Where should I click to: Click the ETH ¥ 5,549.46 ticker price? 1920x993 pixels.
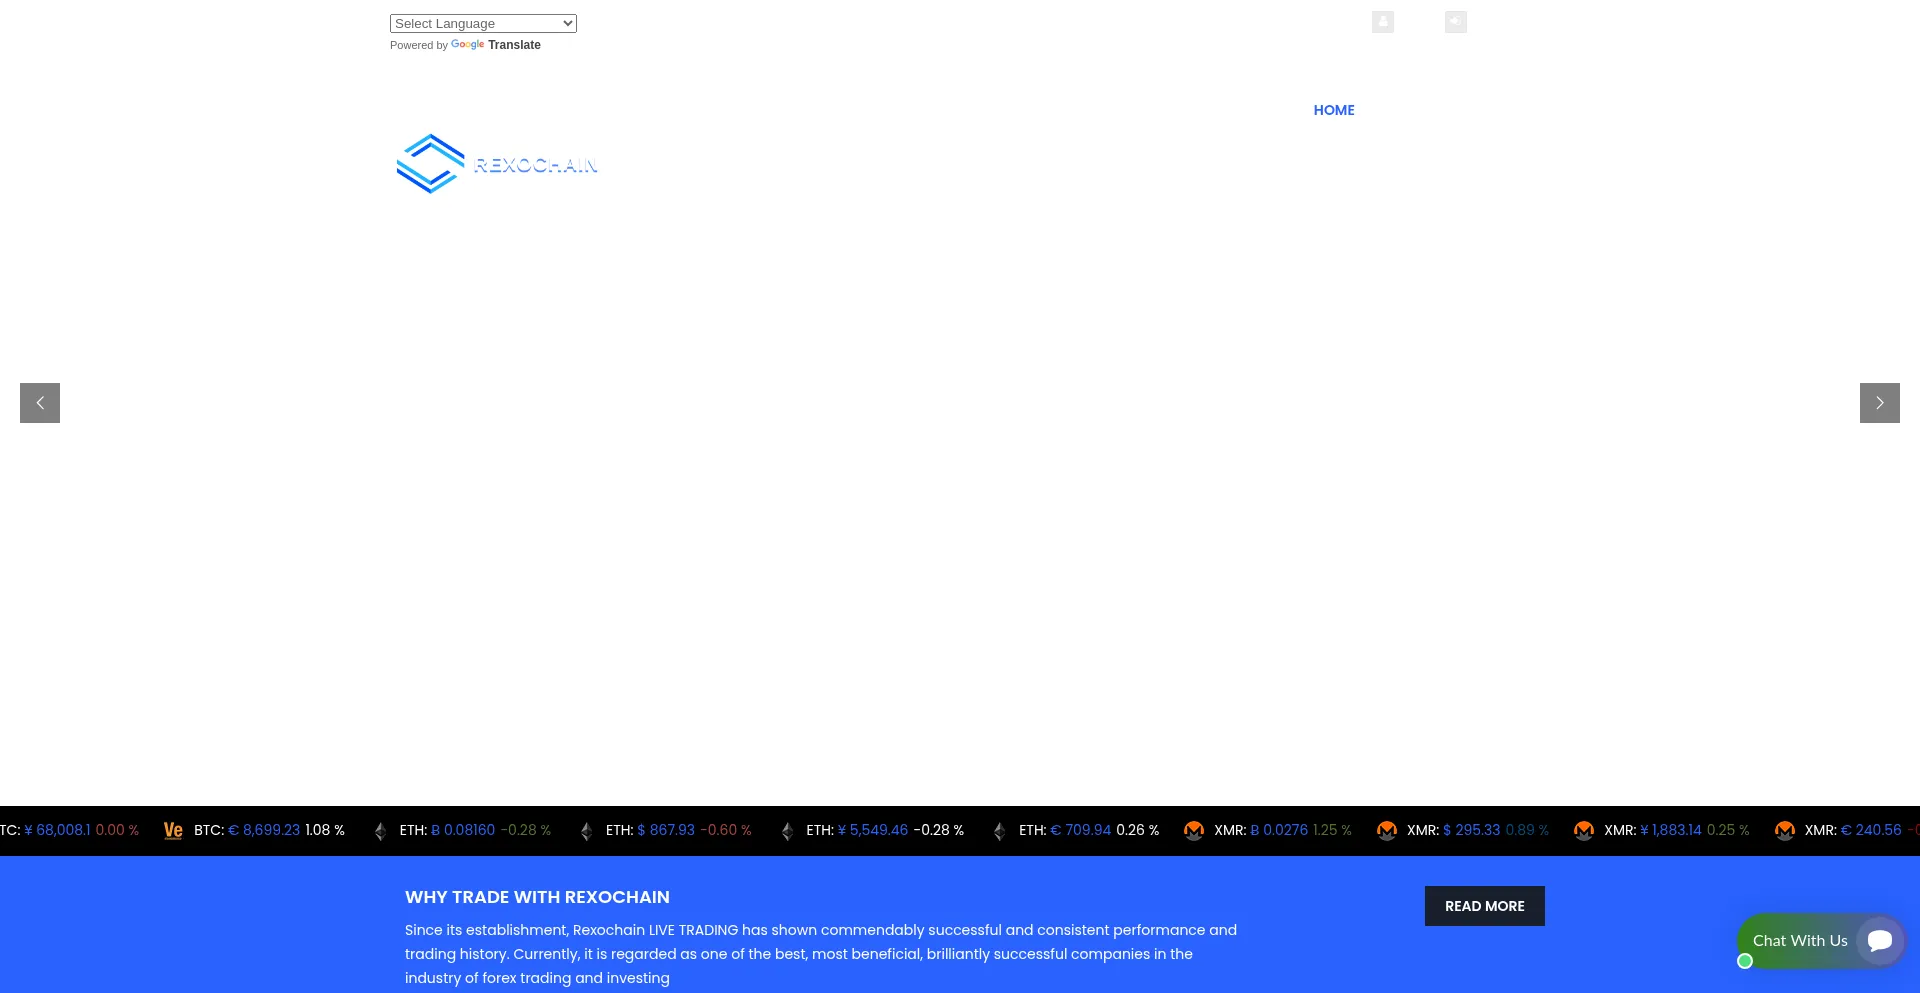click(x=873, y=830)
